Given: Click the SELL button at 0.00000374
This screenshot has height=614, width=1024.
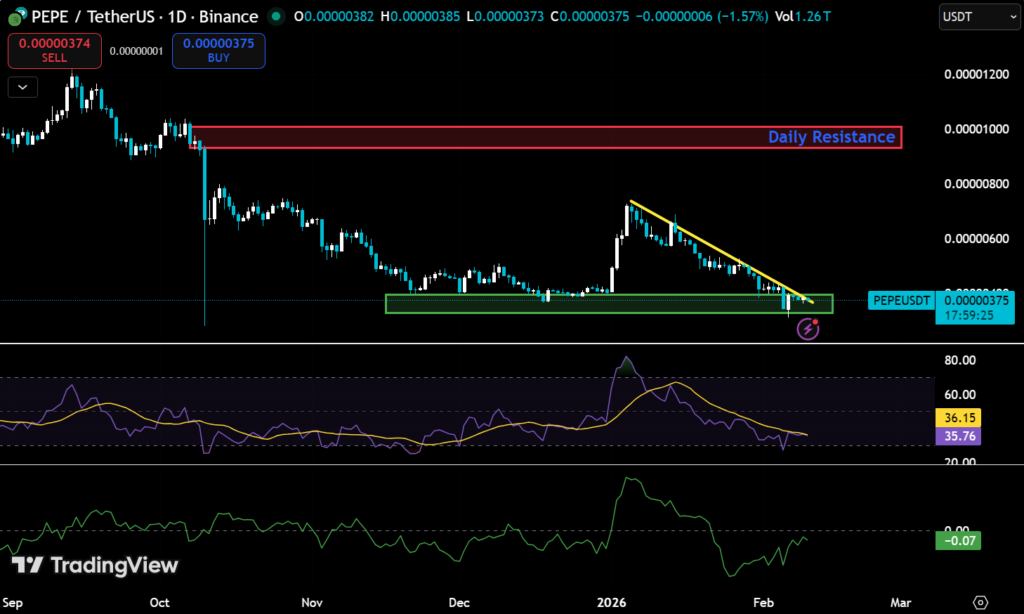Looking at the screenshot, I should coord(54,51).
